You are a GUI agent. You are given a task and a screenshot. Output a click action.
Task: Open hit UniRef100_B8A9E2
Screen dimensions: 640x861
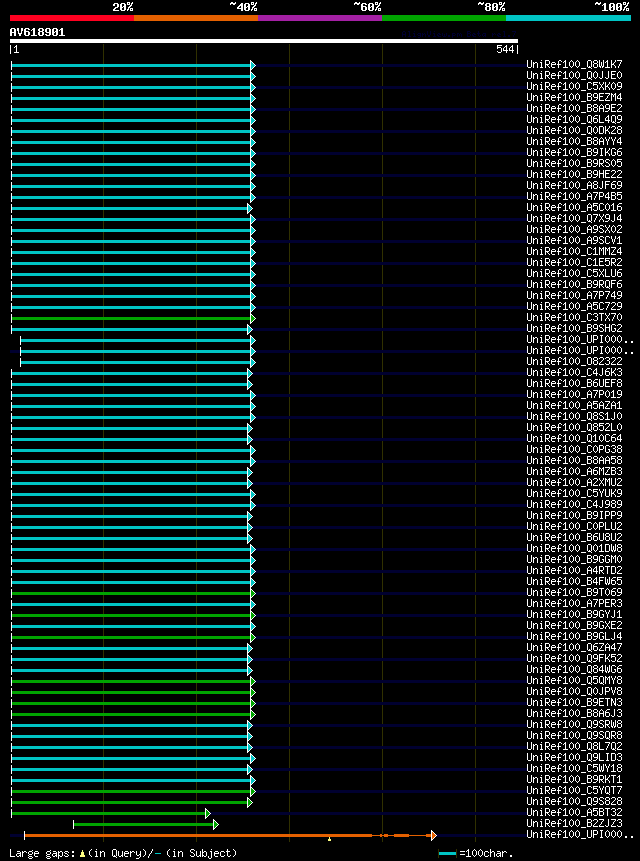[x=574, y=108]
